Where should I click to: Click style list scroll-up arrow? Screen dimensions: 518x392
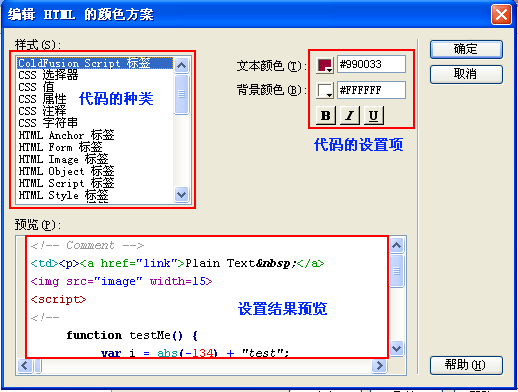coord(181,65)
